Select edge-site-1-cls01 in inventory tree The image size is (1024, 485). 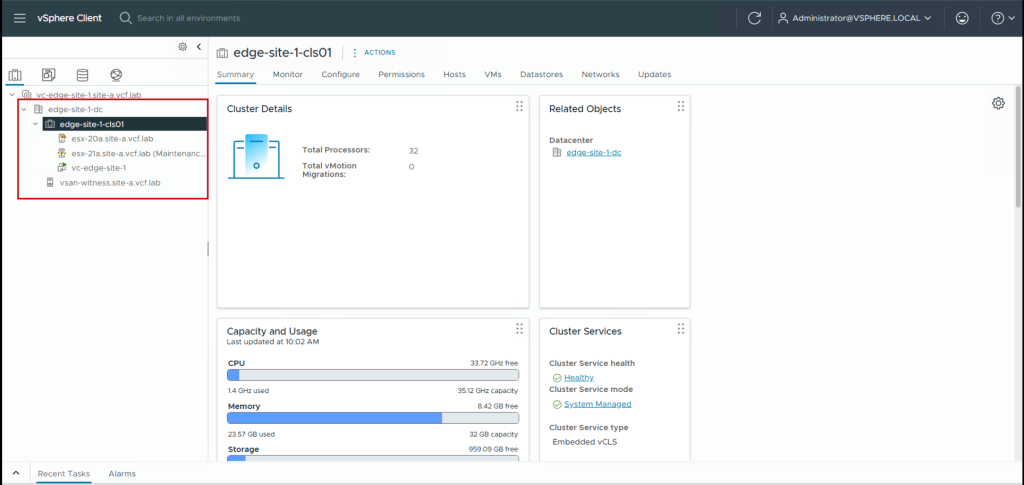click(x=125, y=123)
